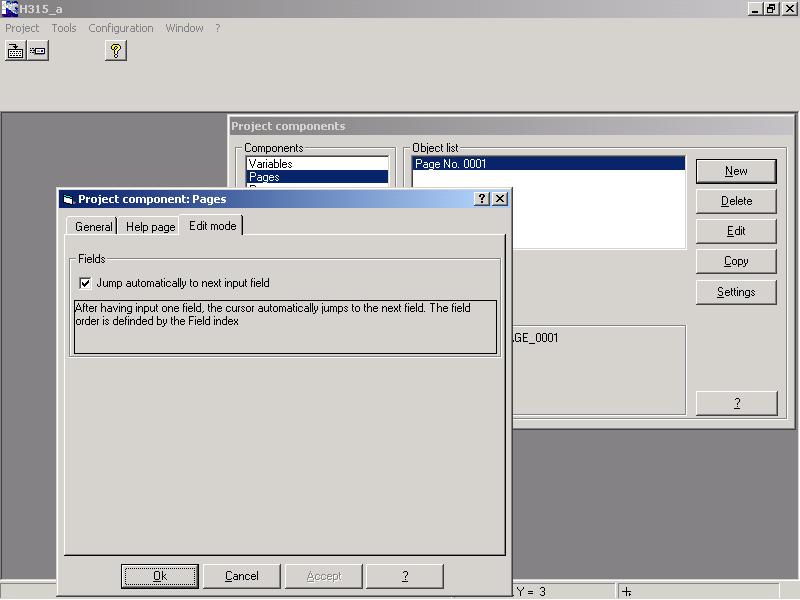Open the Configuration menu

121,28
